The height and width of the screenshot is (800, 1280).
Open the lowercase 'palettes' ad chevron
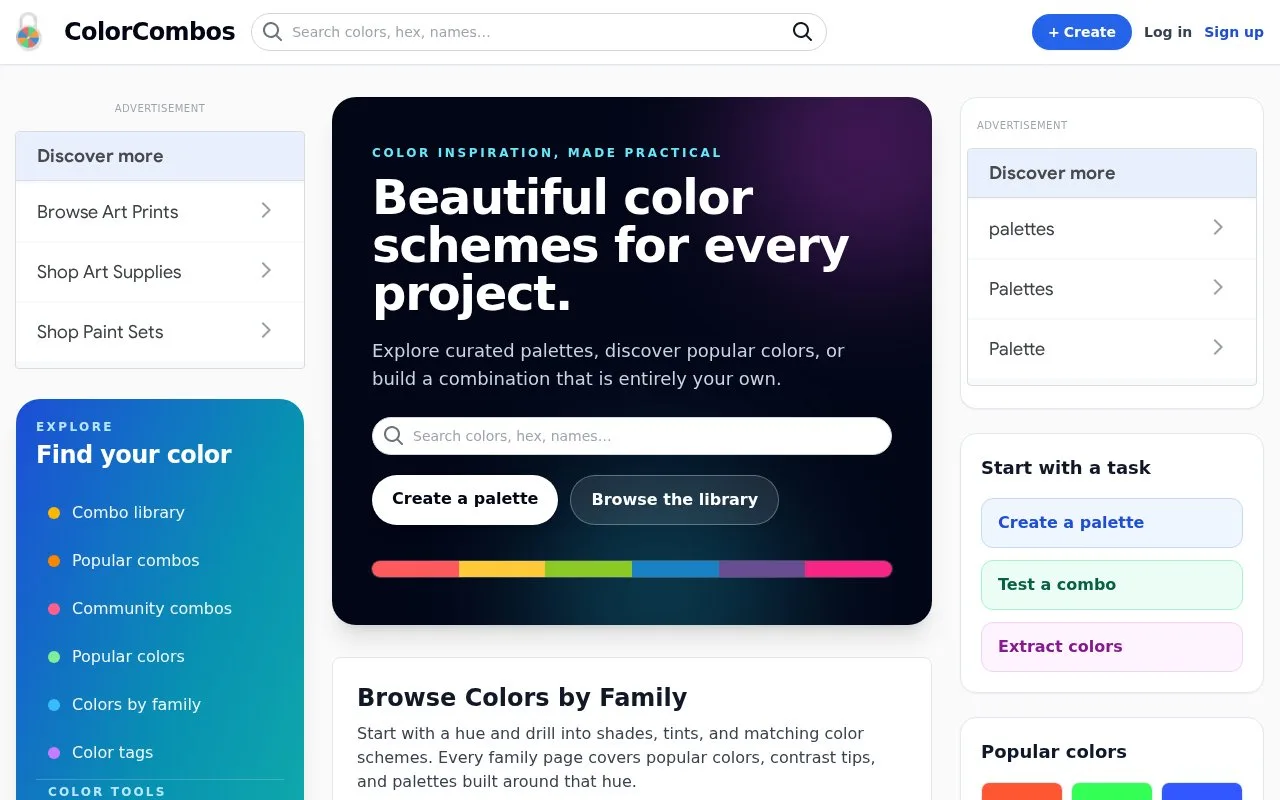tap(1218, 227)
